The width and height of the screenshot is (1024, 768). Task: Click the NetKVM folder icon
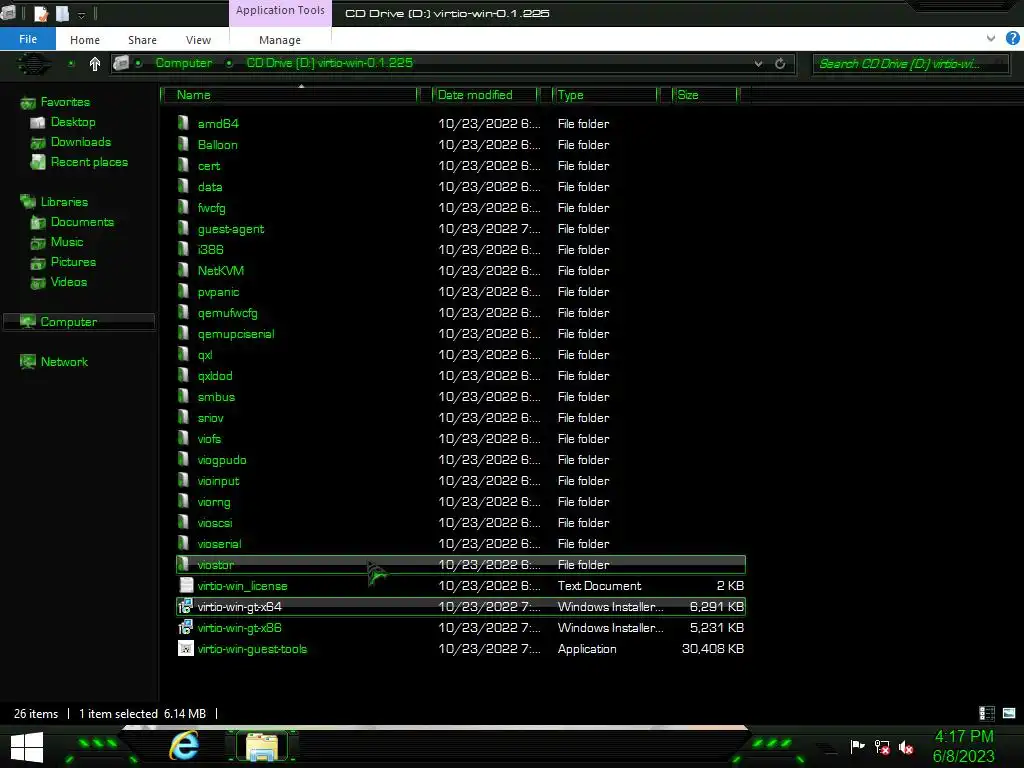[184, 270]
